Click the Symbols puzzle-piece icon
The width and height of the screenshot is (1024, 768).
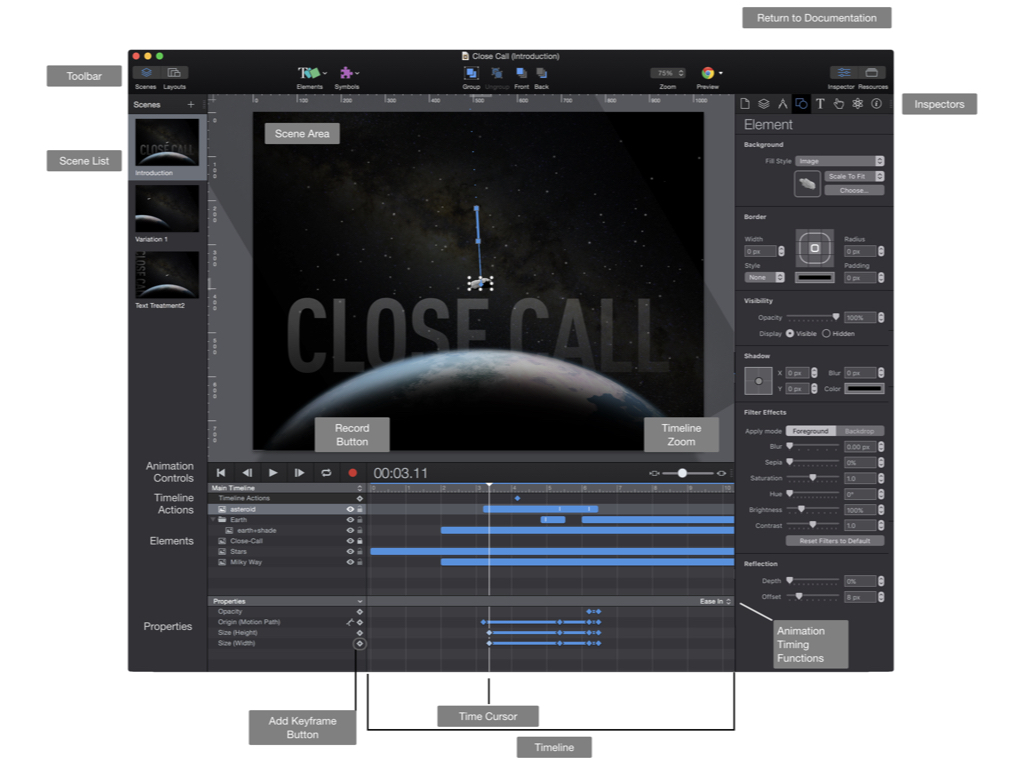[x=346, y=73]
